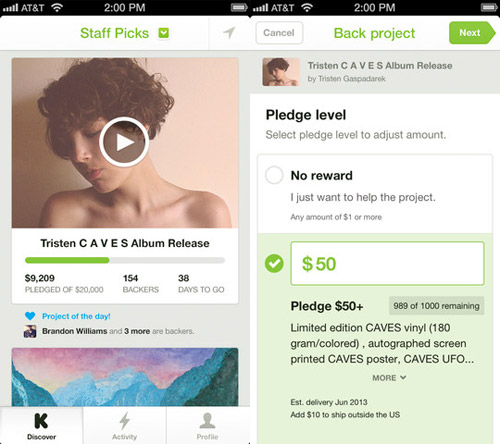Open the Profile tab
This screenshot has width=500, height=444.
click(x=207, y=426)
